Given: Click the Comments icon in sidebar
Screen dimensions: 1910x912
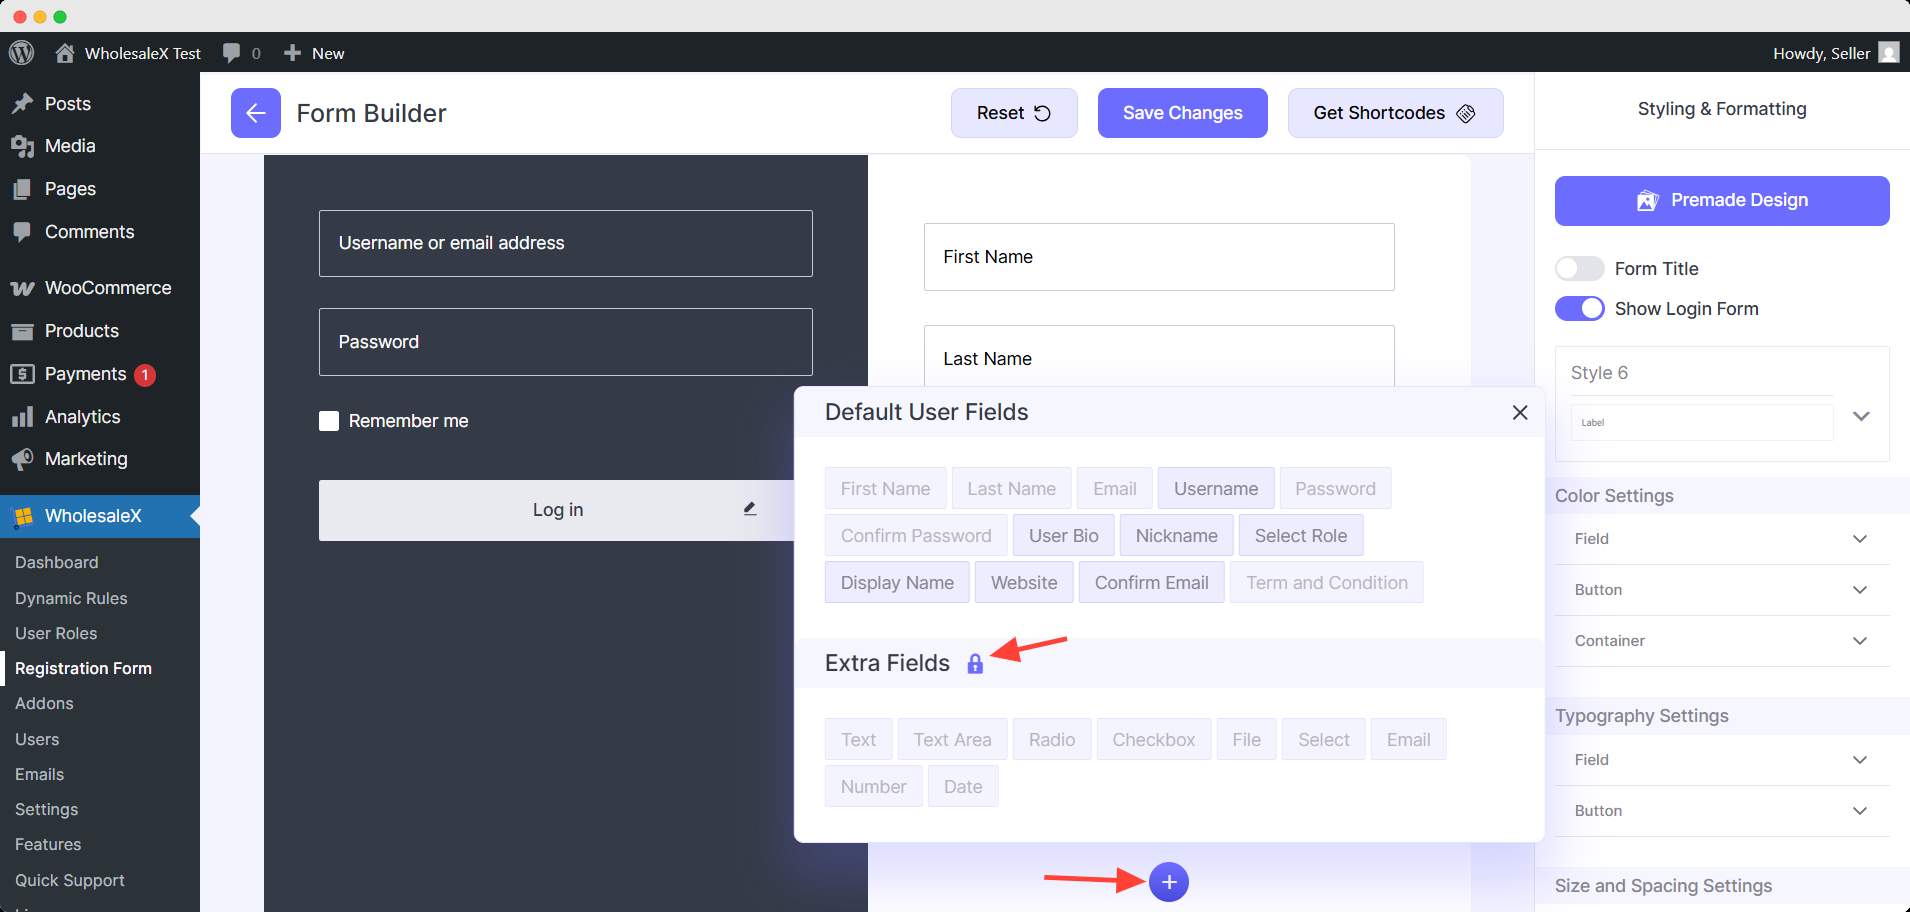Looking at the screenshot, I should pos(22,232).
